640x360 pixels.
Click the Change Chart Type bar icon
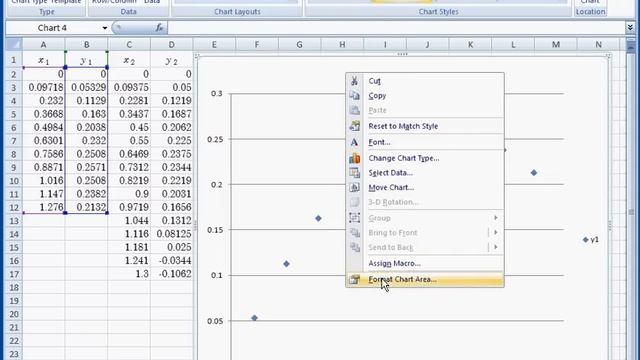[x=354, y=158]
